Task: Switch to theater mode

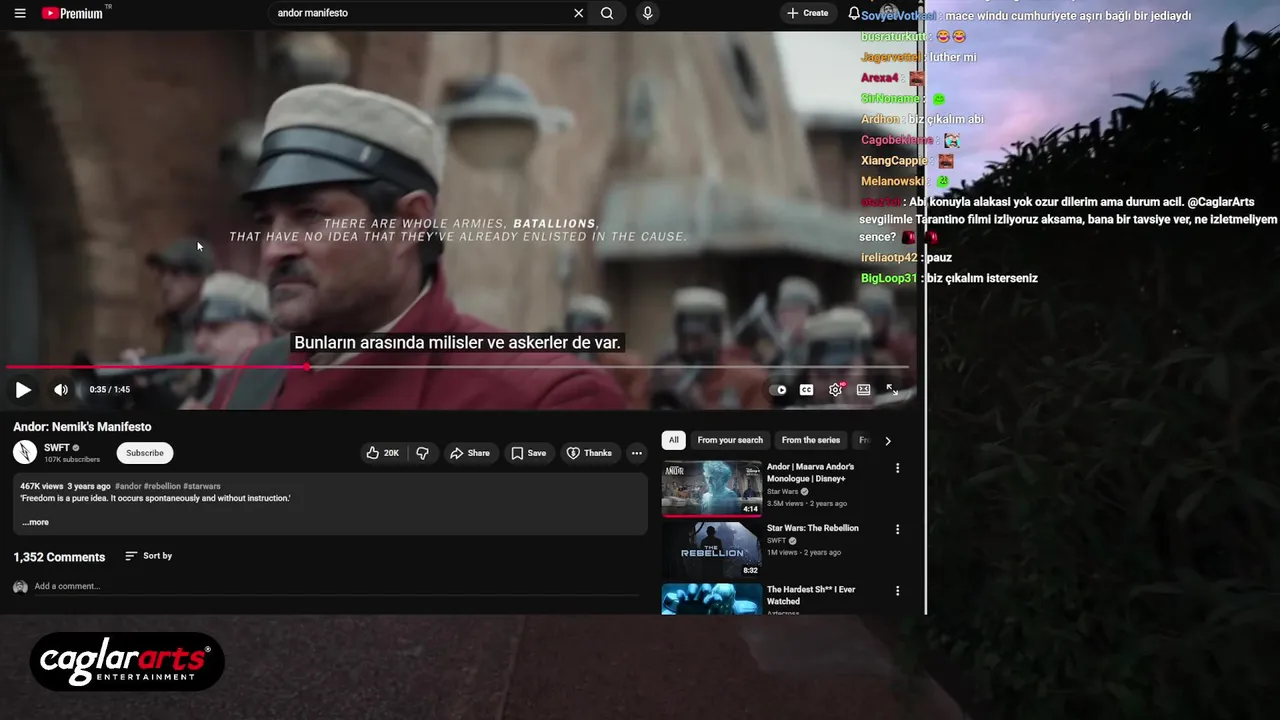Action: point(863,390)
